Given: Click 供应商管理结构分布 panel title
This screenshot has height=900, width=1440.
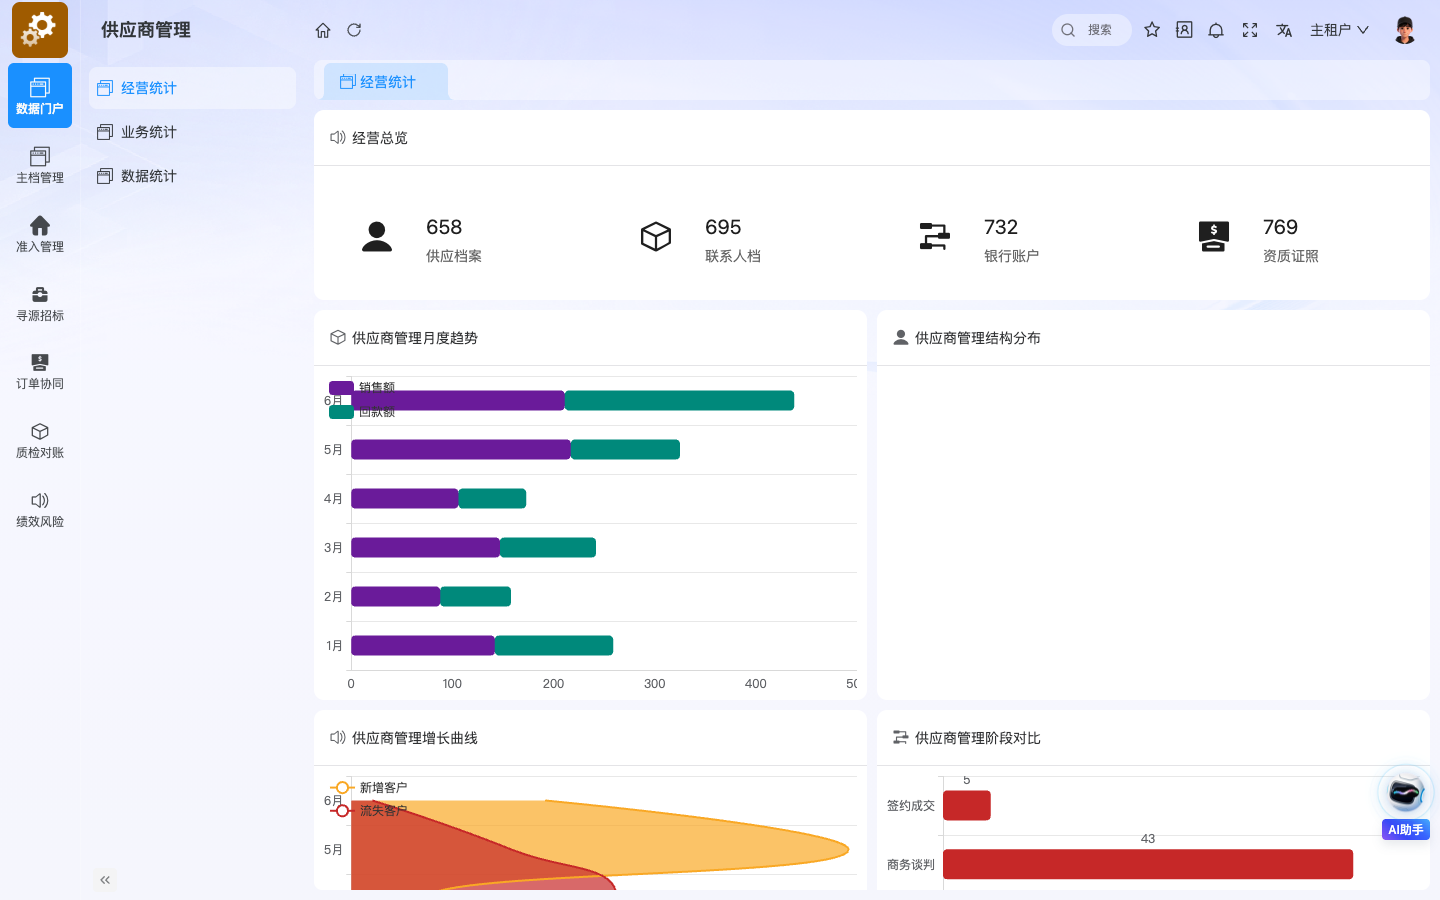Looking at the screenshot, I should (x=978, y=338).
